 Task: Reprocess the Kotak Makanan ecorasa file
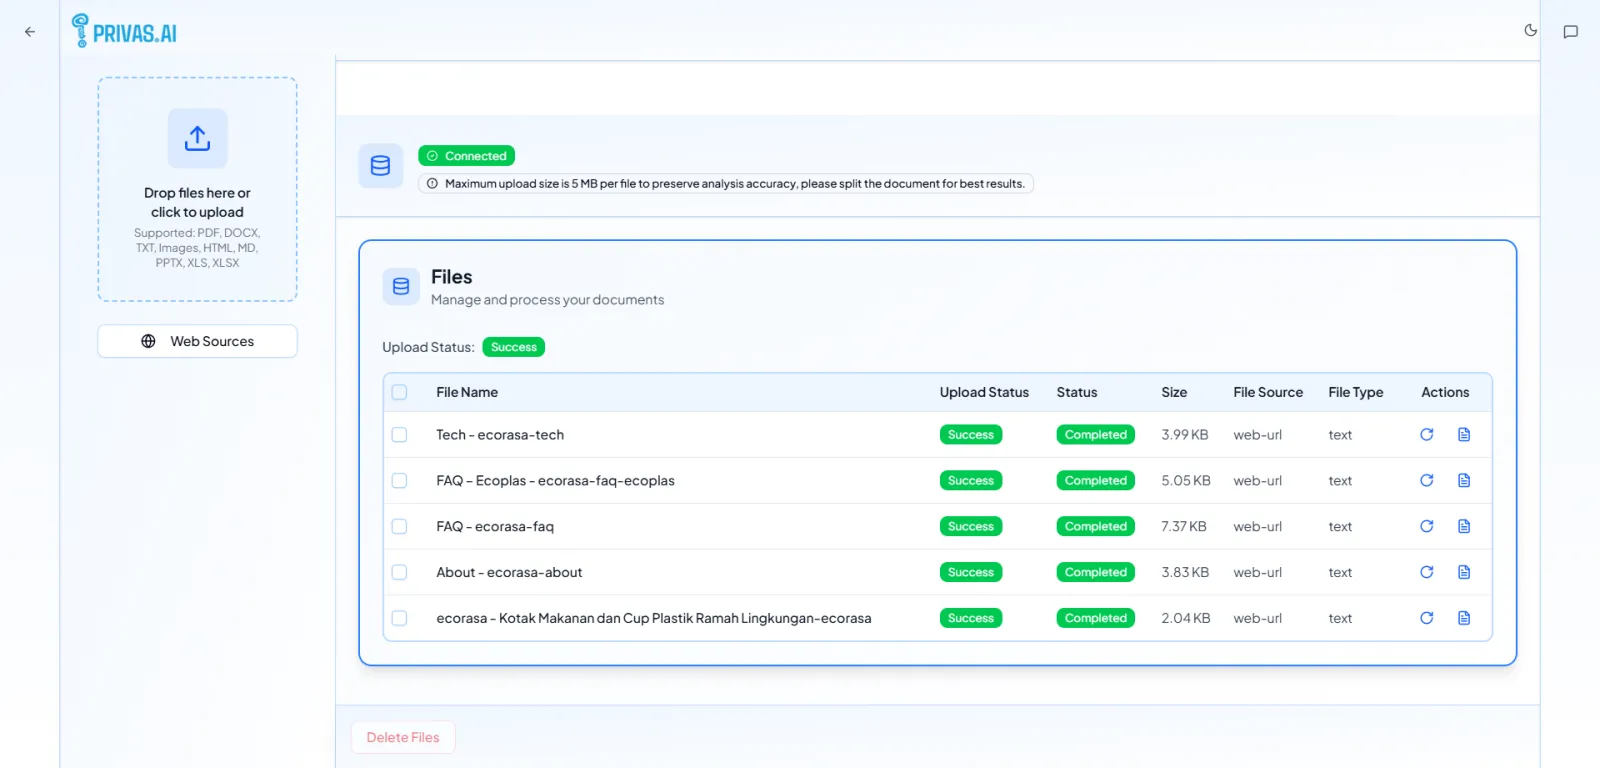(x=1427, y=619)
